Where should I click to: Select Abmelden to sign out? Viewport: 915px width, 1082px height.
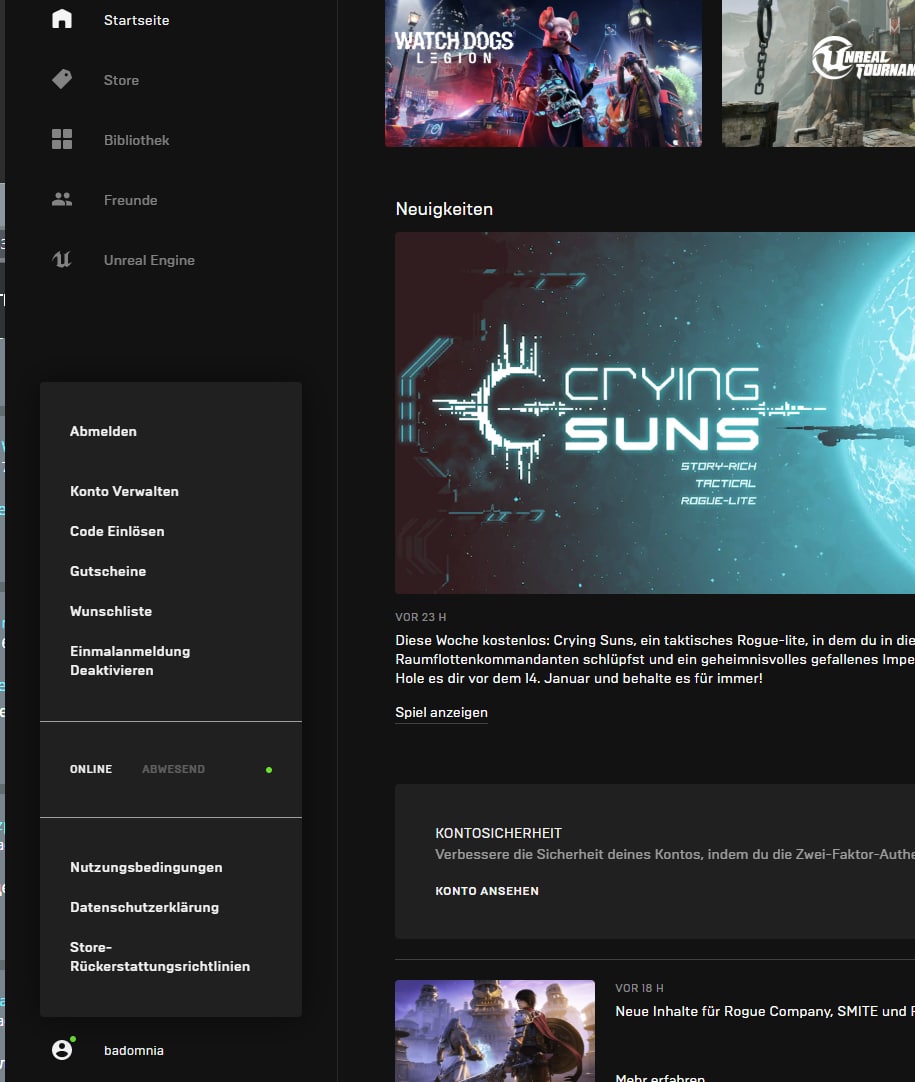(104, 431)
